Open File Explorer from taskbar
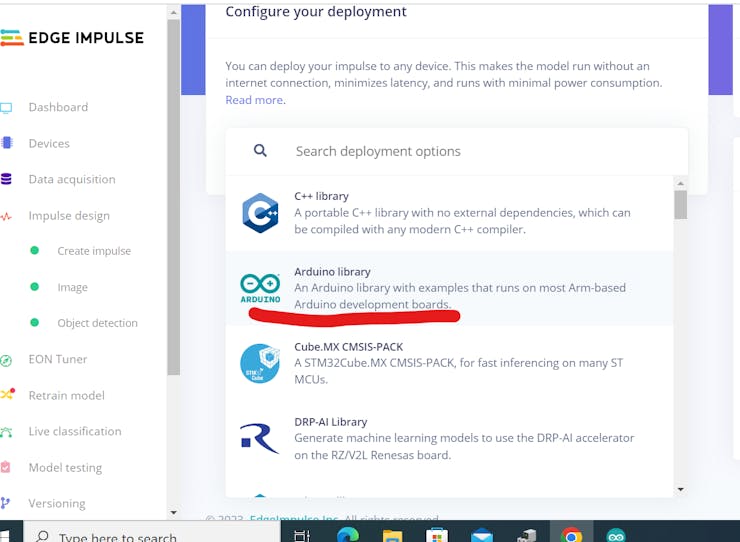This screenshot has width=740, height=542. tap(392, 536)
